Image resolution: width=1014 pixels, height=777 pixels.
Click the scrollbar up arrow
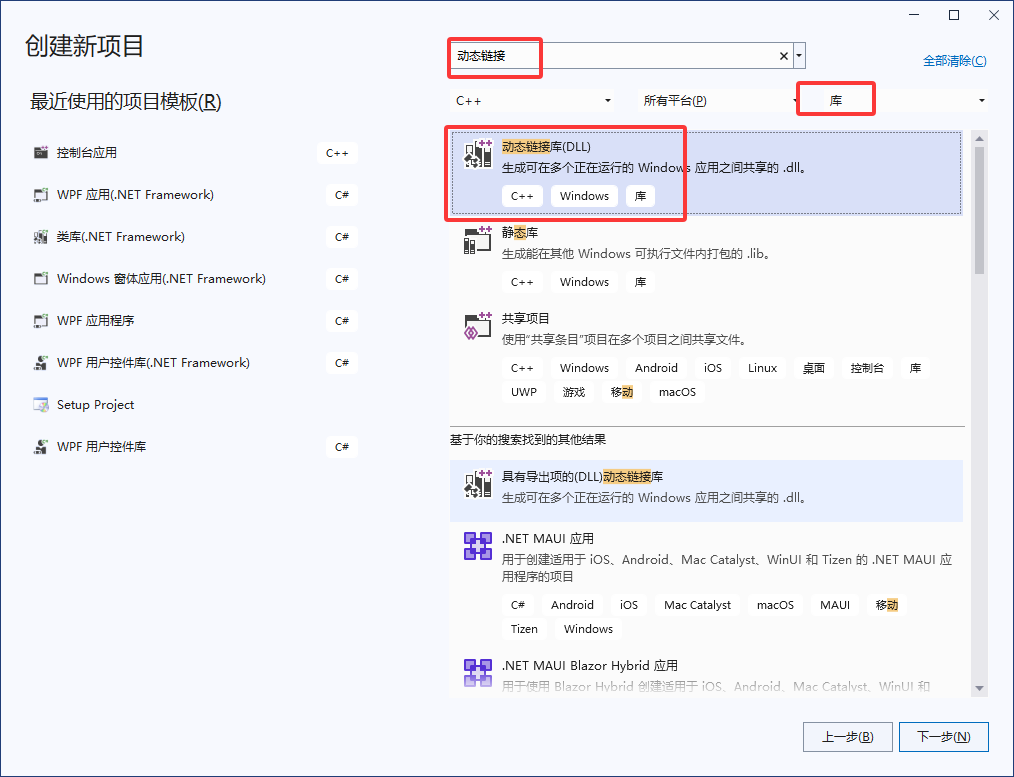coord(979,139)
